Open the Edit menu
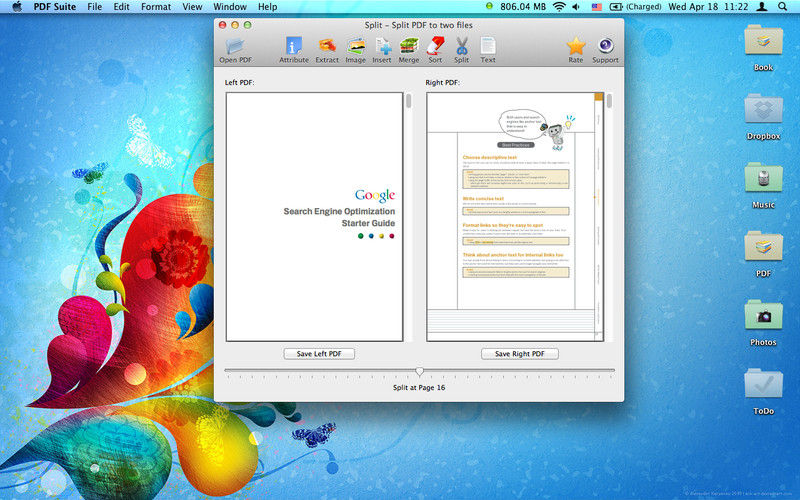800x500 pixels. tap(121, 7)
